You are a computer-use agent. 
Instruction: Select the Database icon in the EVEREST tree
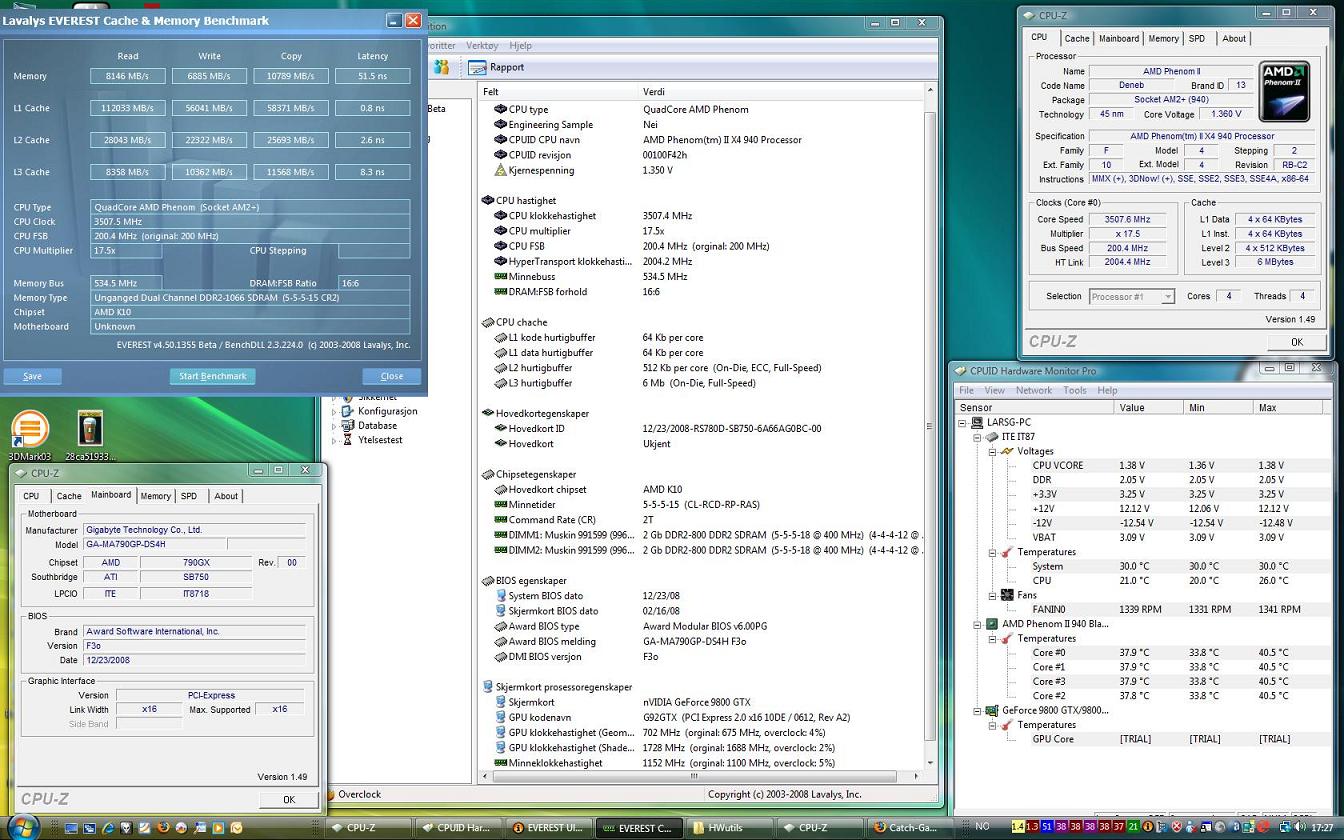(x=348, y=425)
